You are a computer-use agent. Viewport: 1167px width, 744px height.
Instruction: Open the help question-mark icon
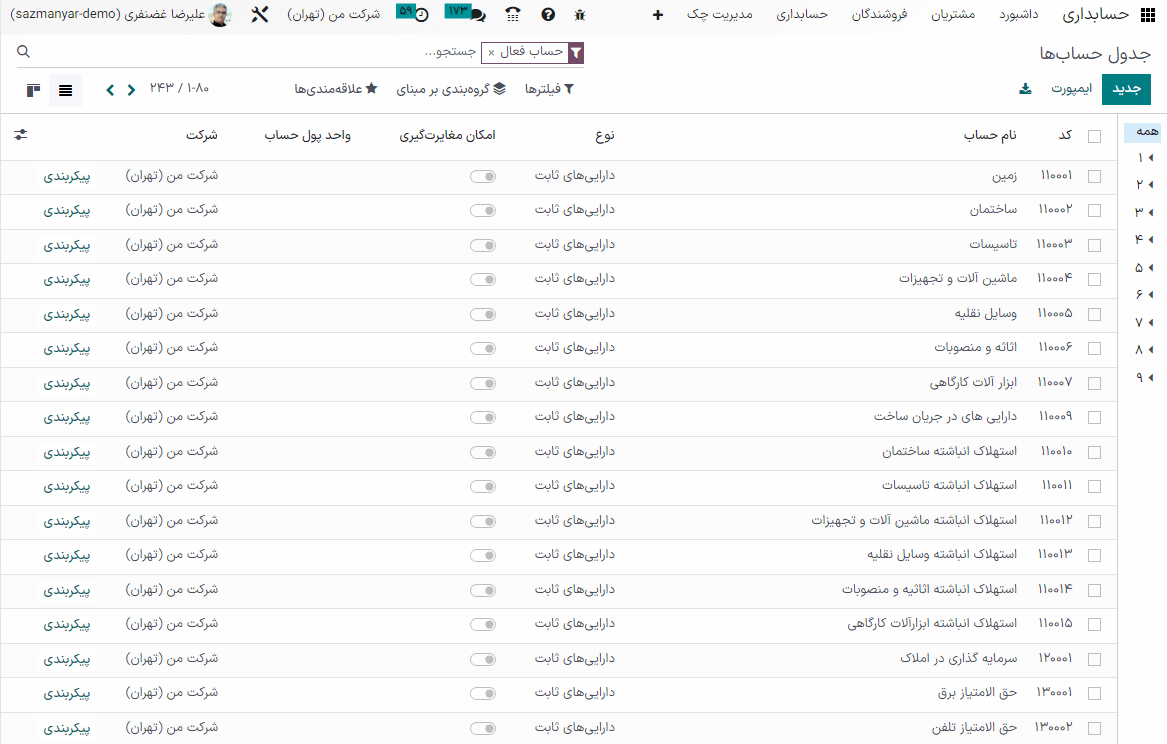pyautogui.click(x=547, y=14)
